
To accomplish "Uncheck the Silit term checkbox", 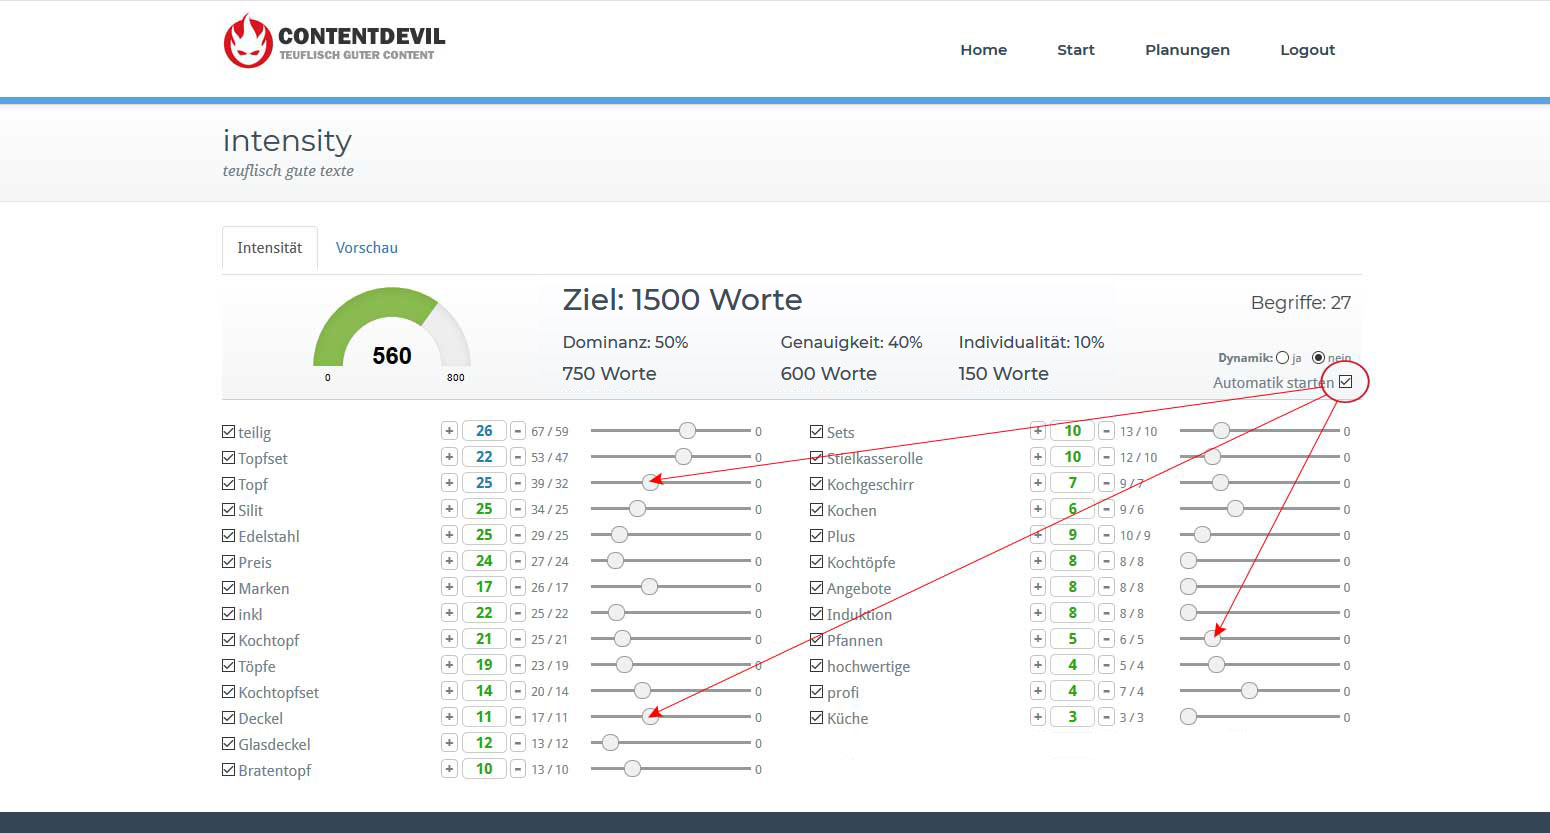I will pyautogui.click(x=229, y=510).
